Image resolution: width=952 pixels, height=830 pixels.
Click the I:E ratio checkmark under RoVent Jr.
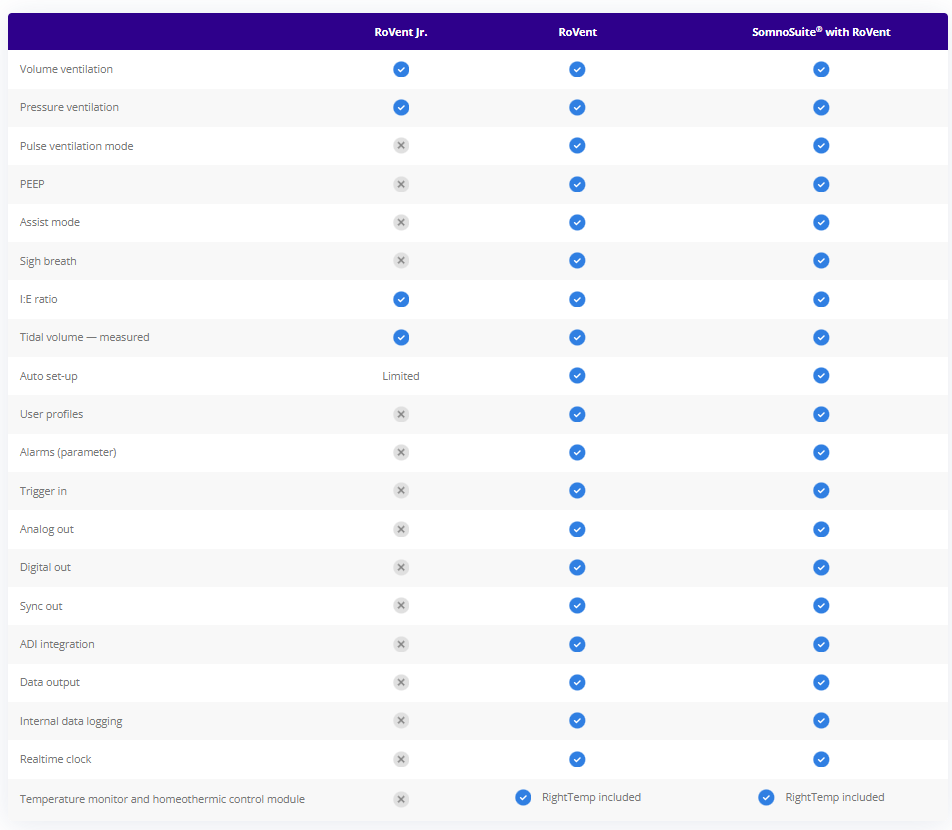point(401,299)
